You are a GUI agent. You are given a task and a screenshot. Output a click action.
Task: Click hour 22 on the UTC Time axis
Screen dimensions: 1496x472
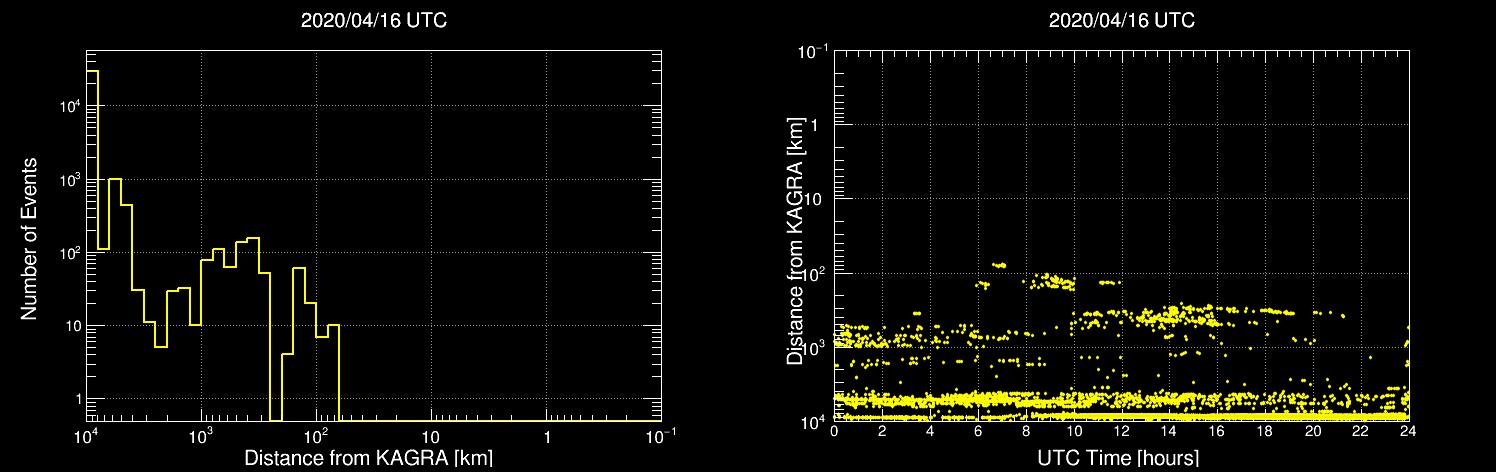coord(1361,432)
